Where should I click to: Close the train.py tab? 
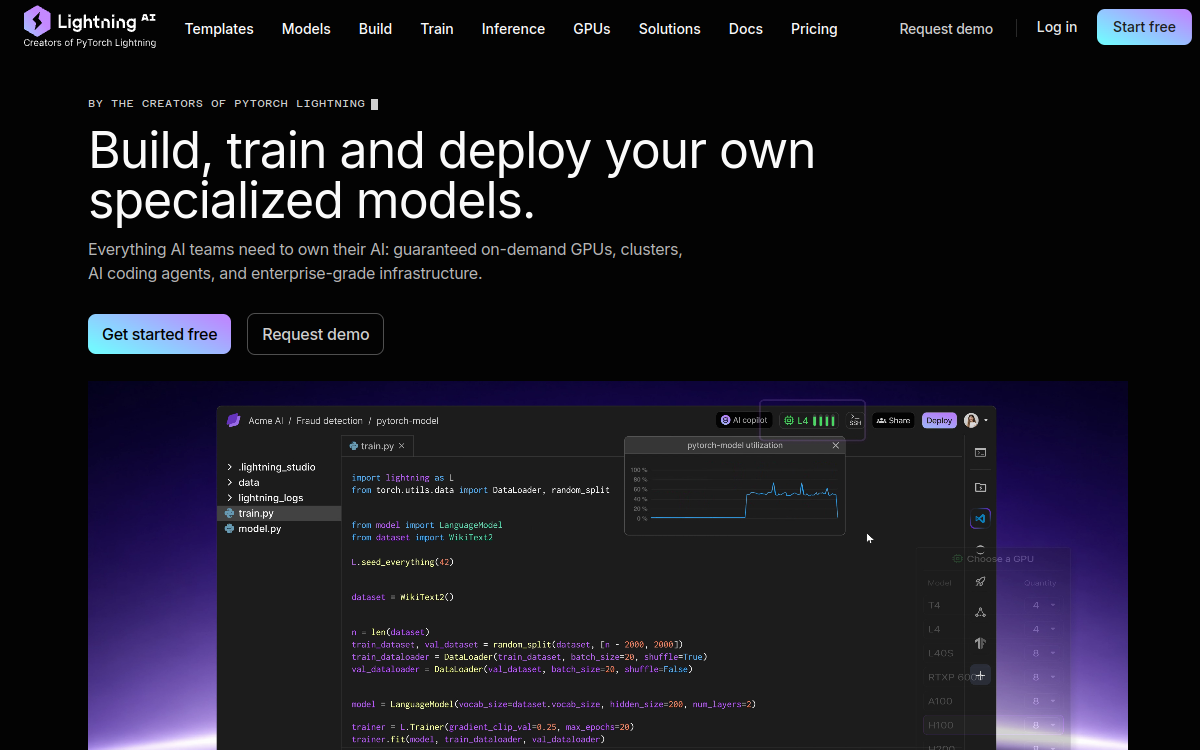click(x=402, y=446)
